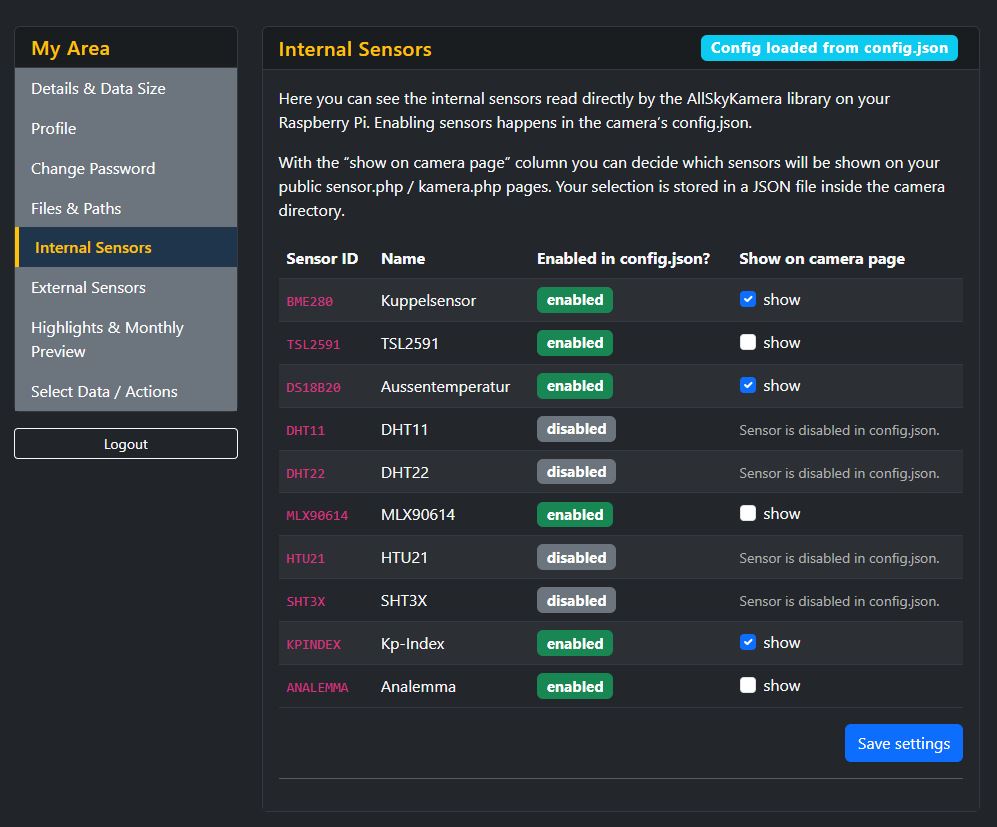The width and height of the screenshot is (997, 827).
Task: Select the SHT3X sensor ID label
Action: tap(304, 600)
